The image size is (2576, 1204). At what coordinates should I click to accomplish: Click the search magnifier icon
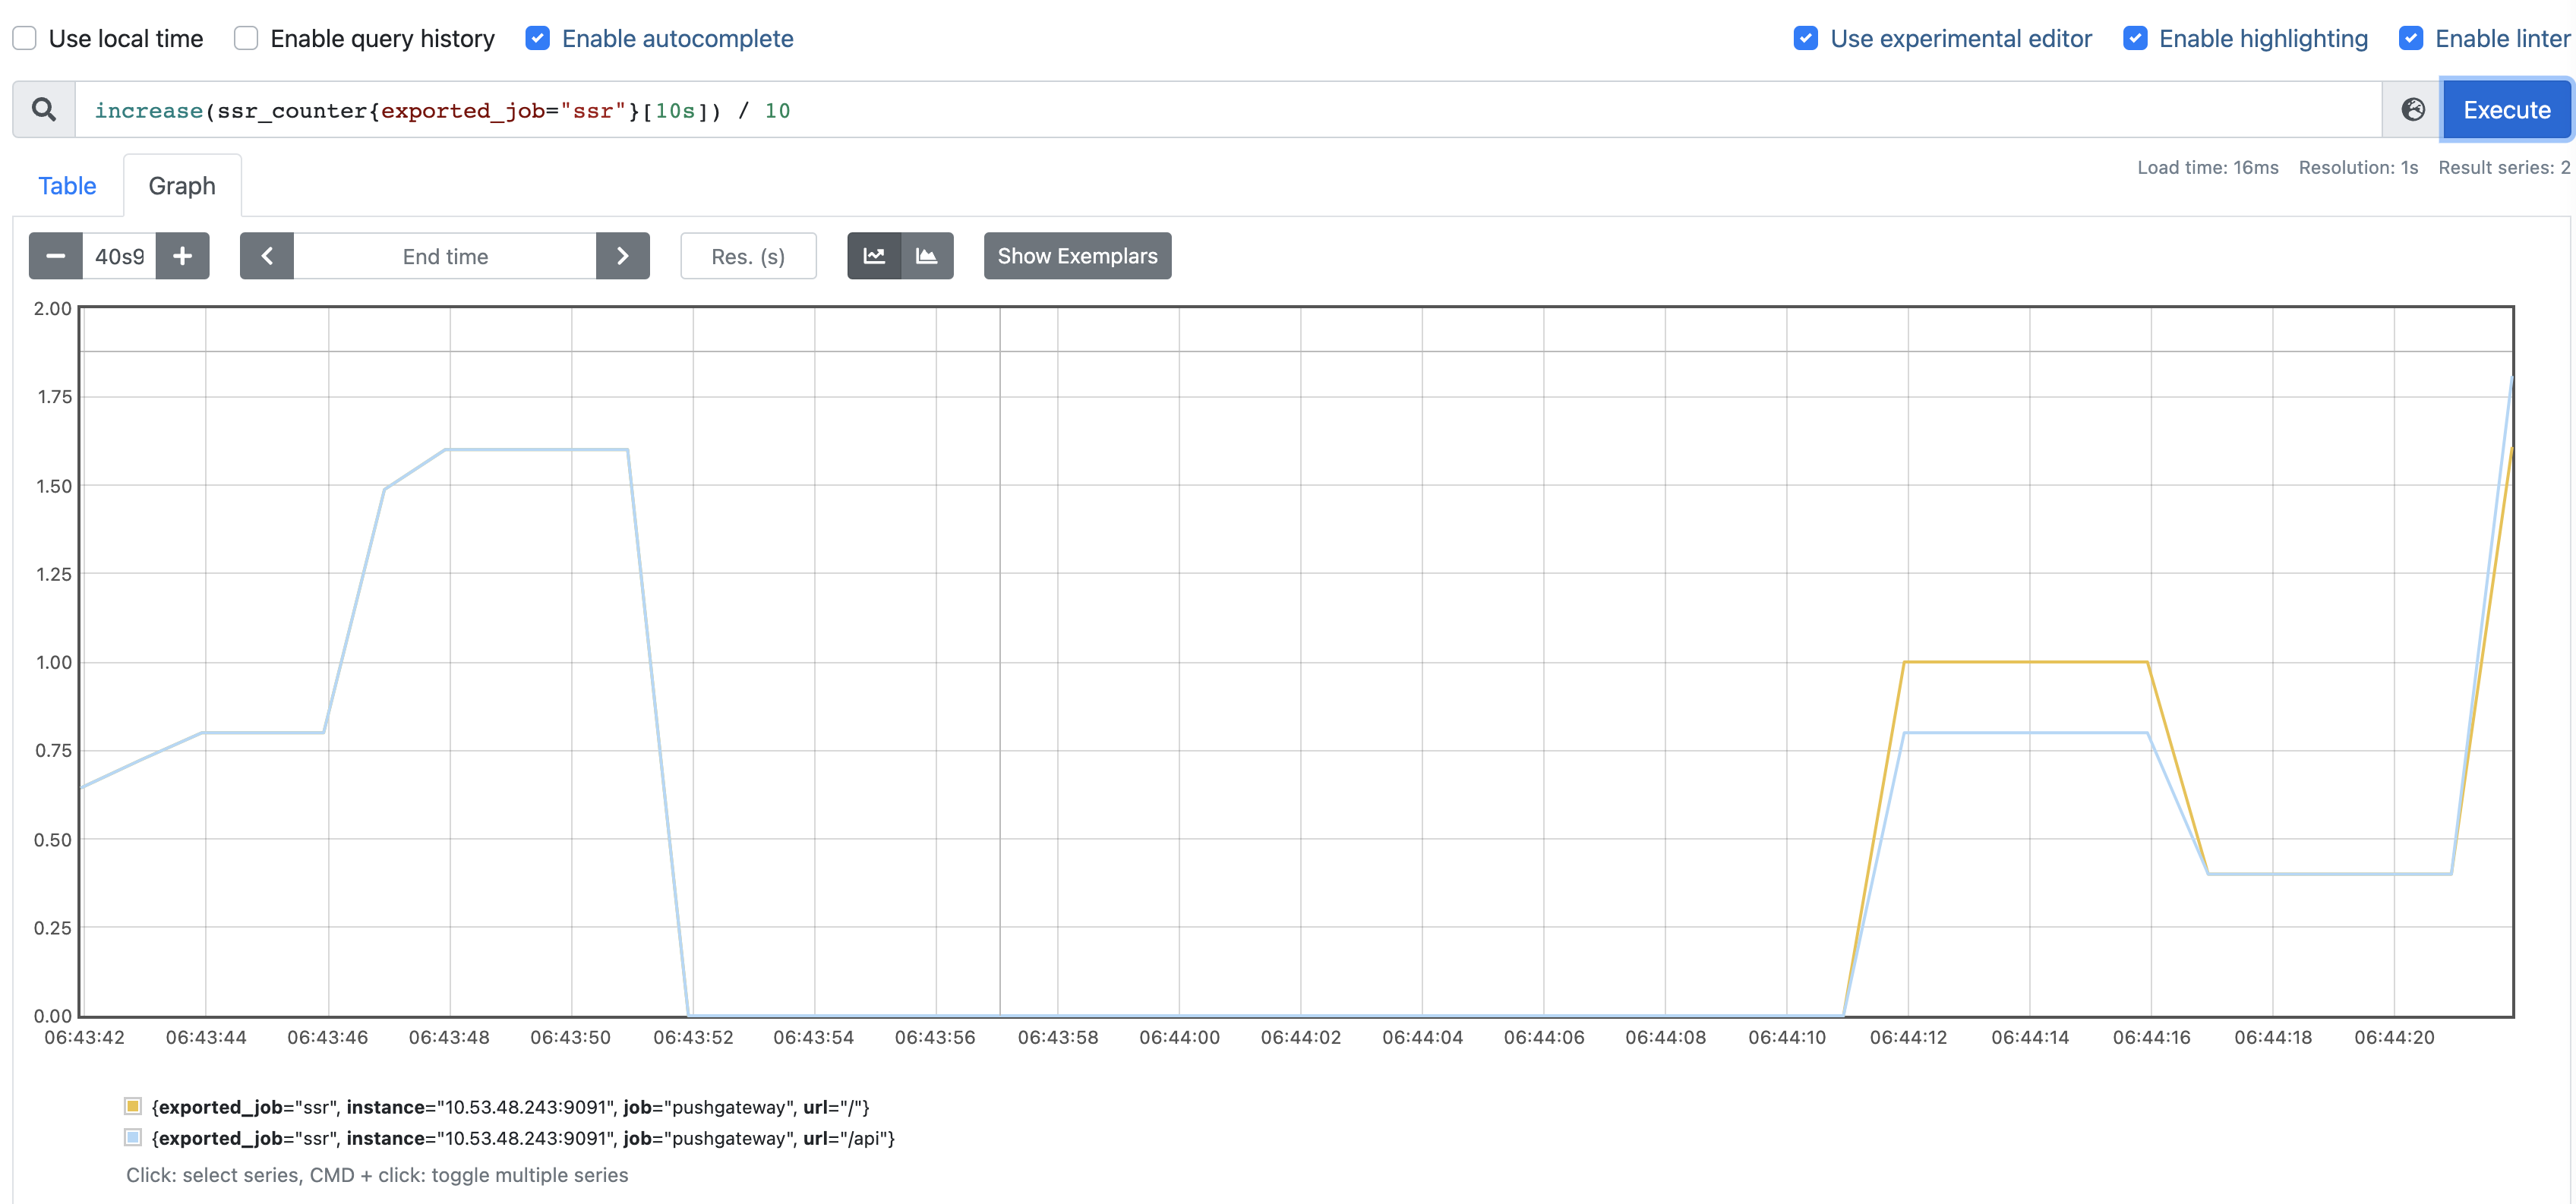(x=44, y=110)
